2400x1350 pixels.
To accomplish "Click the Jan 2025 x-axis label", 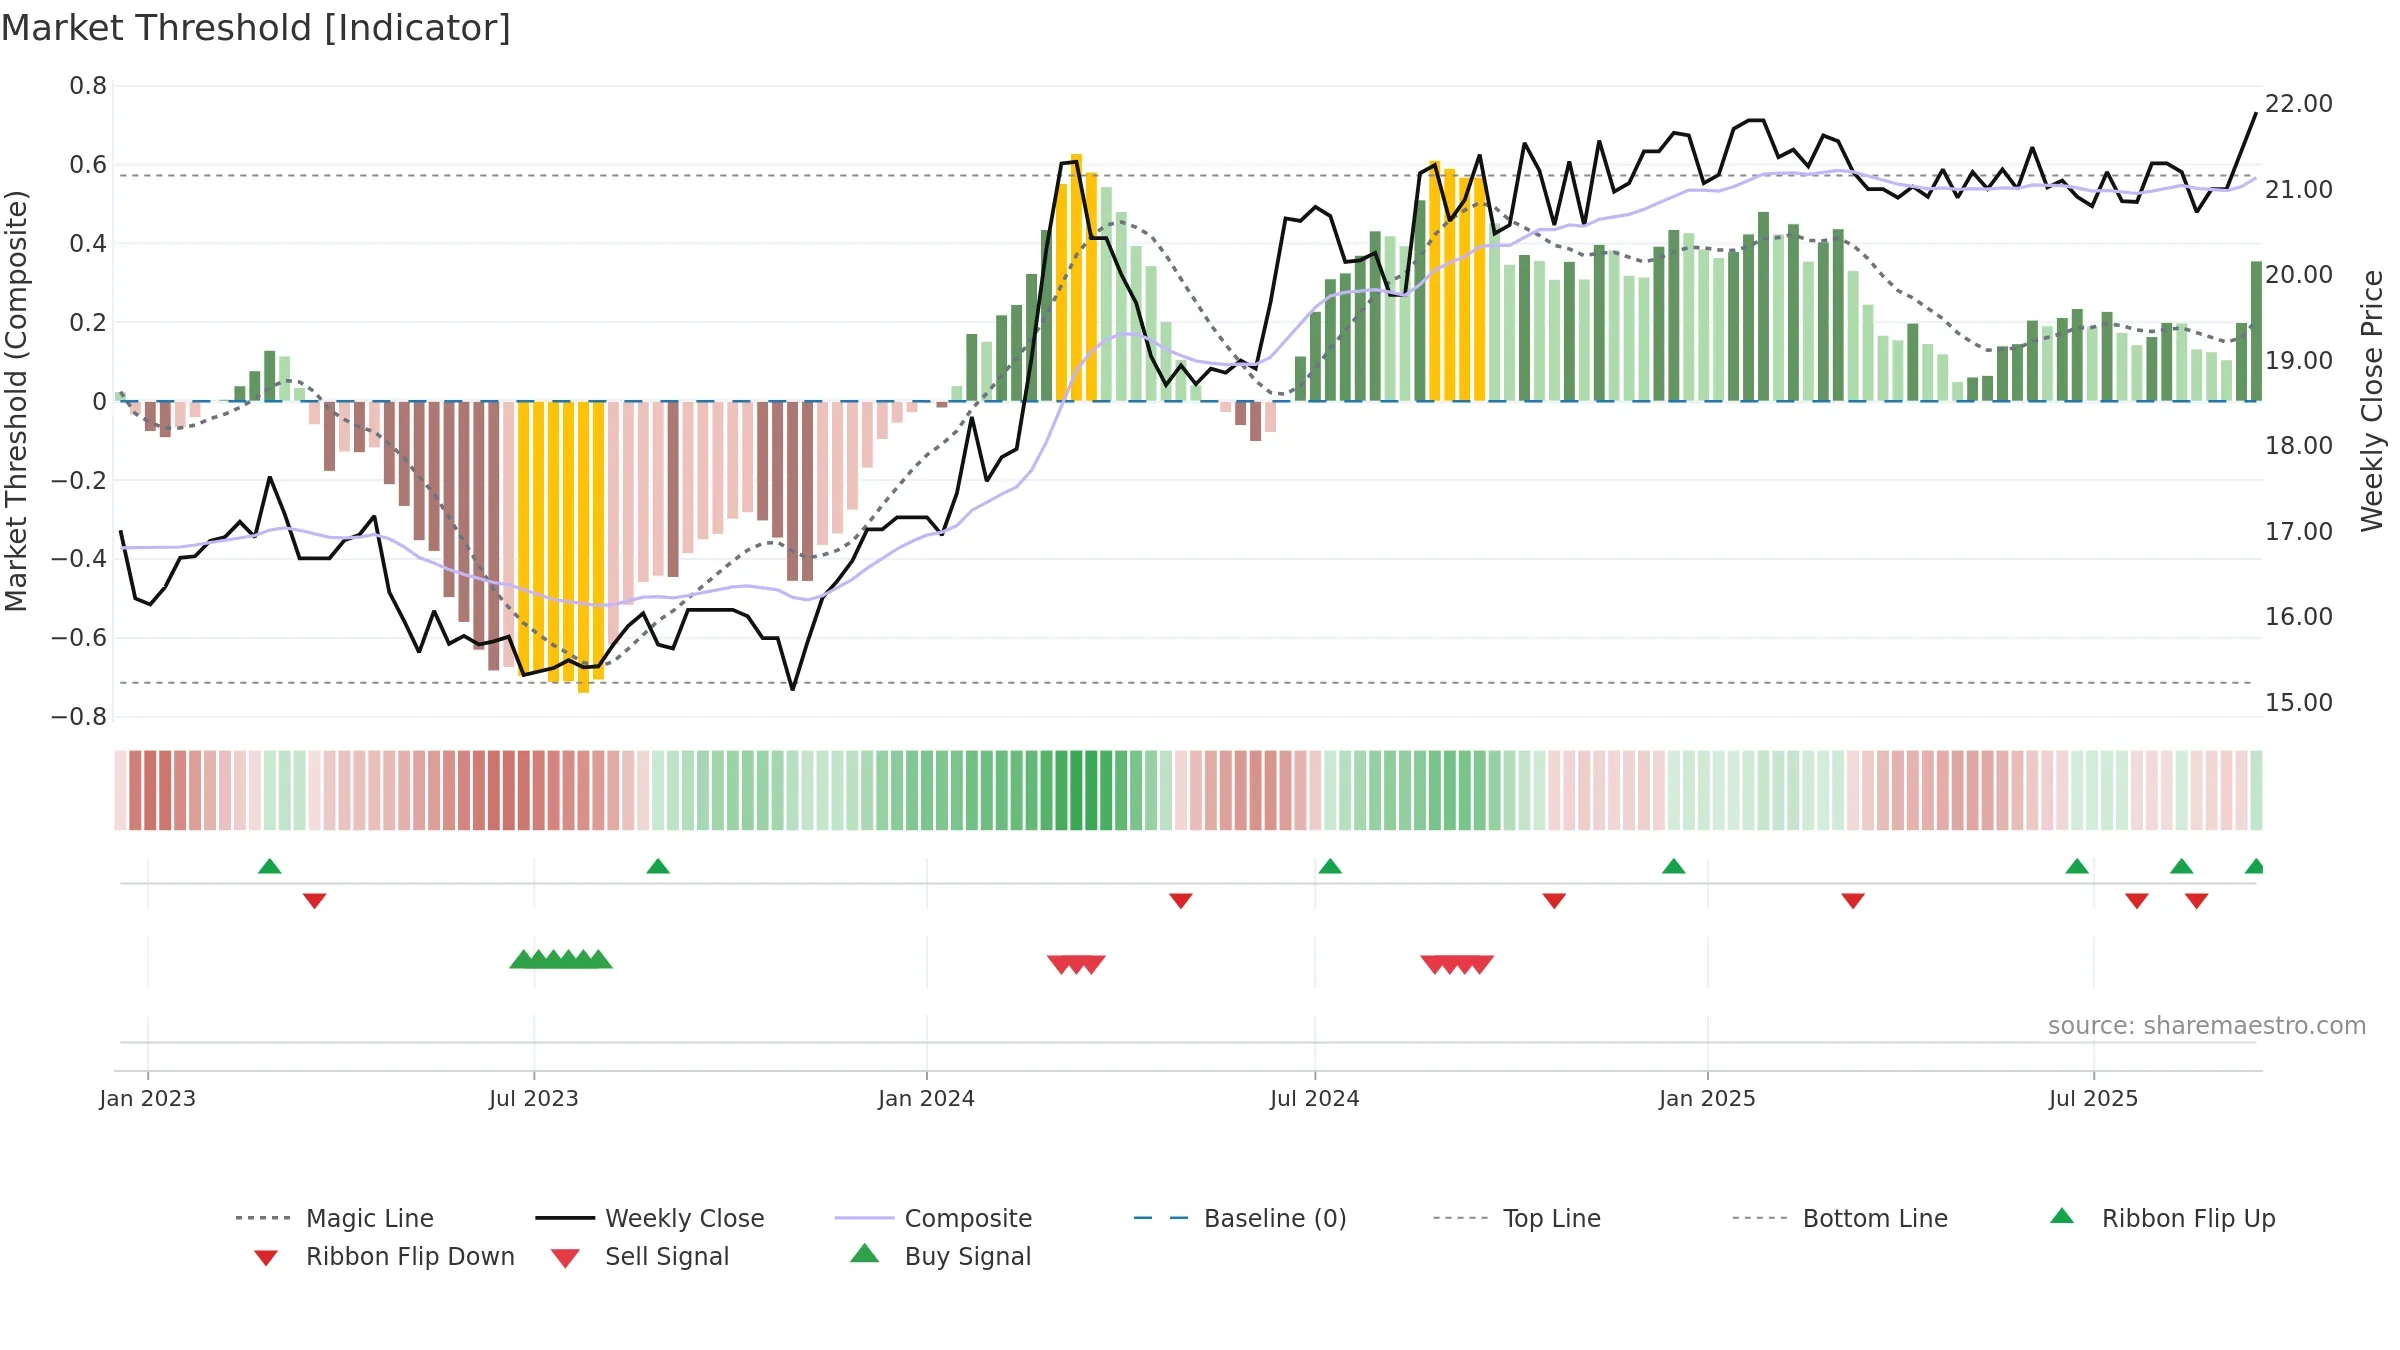I will click(1708, 1098).
